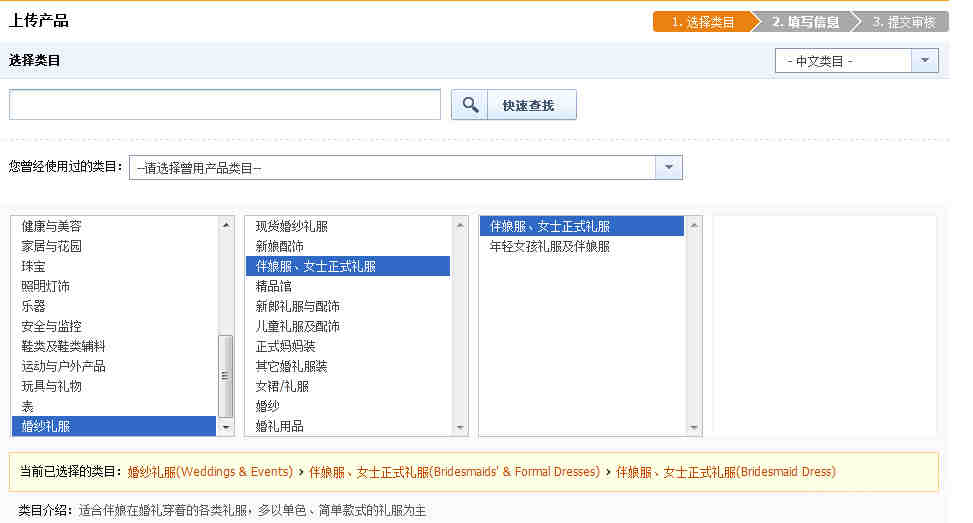Select 伴娘服、女士正式礼服 in third list

point(582,226)
